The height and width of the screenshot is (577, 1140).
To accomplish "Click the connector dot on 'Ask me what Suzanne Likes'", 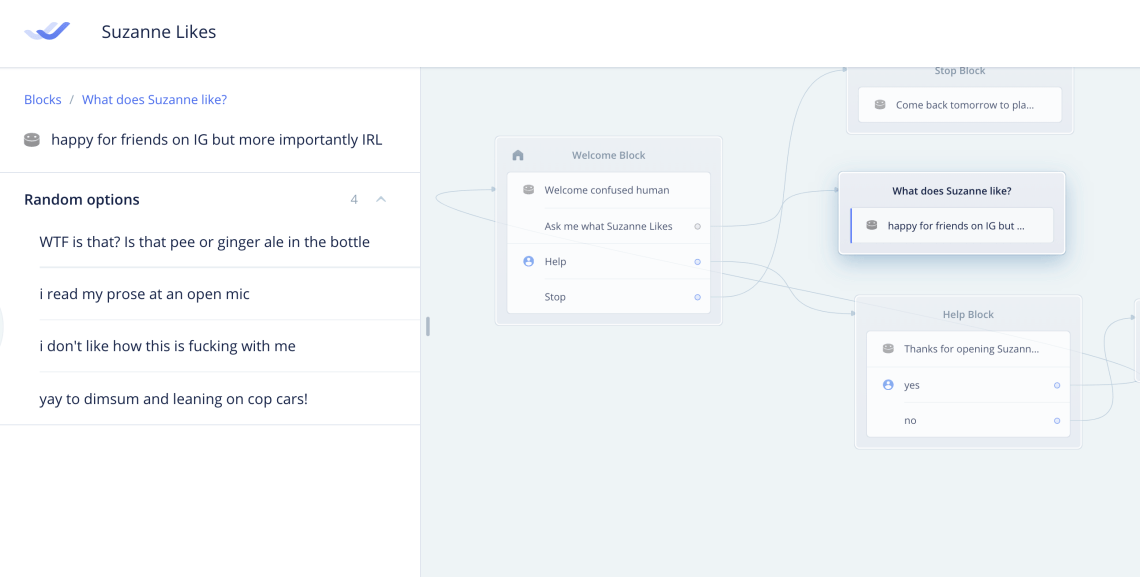I will (x=697, y=226).
